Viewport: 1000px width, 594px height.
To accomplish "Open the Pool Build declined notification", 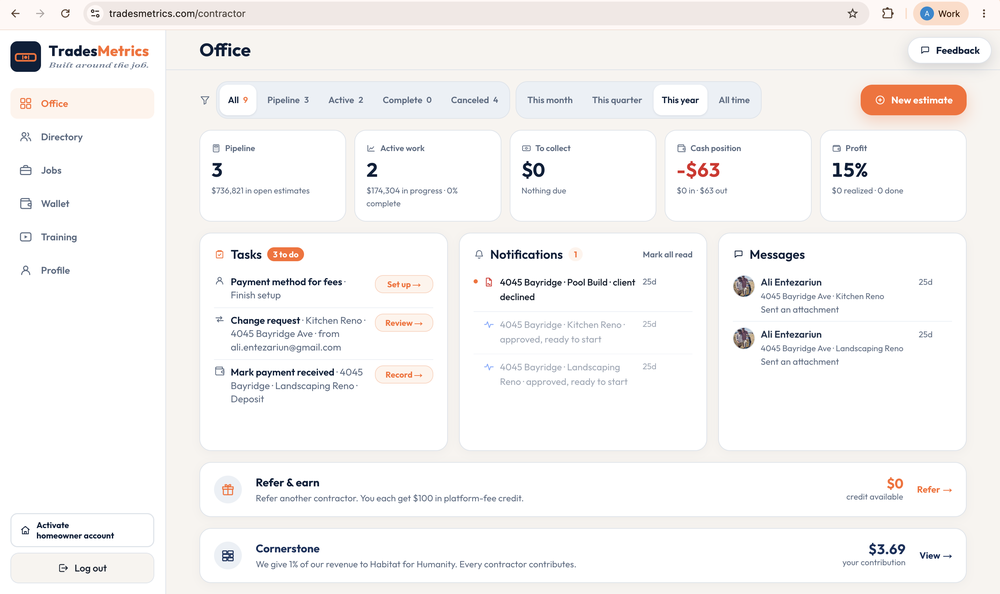I will (582, 289).
